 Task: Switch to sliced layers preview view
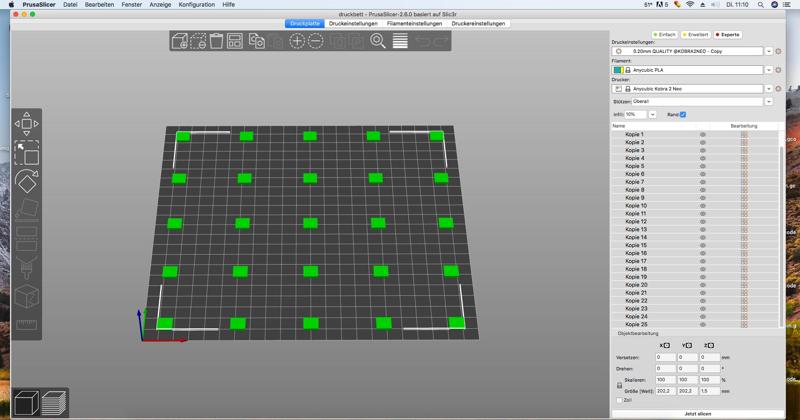coord(54,403)
